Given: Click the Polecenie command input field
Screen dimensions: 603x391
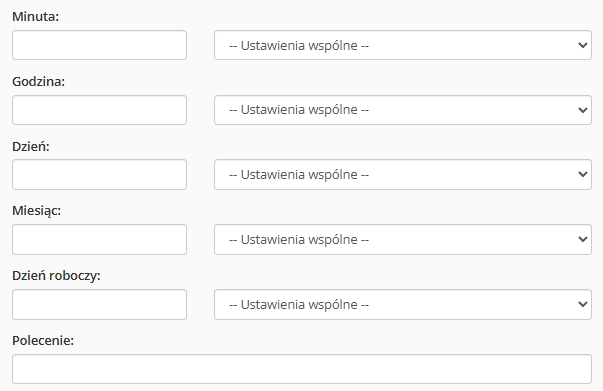Looking at the screenshot, I should [x=302, y=369].
